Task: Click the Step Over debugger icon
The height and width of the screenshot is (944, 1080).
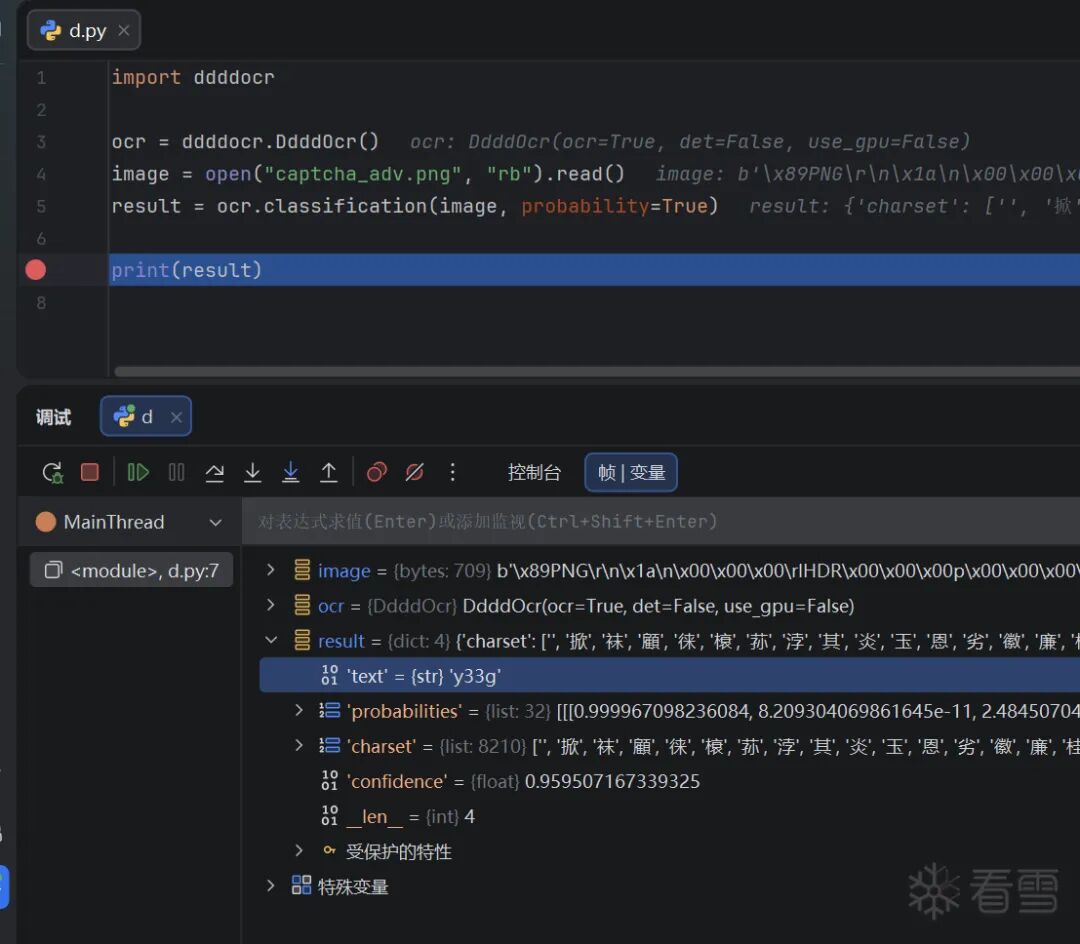Action: tap(214, 473)
